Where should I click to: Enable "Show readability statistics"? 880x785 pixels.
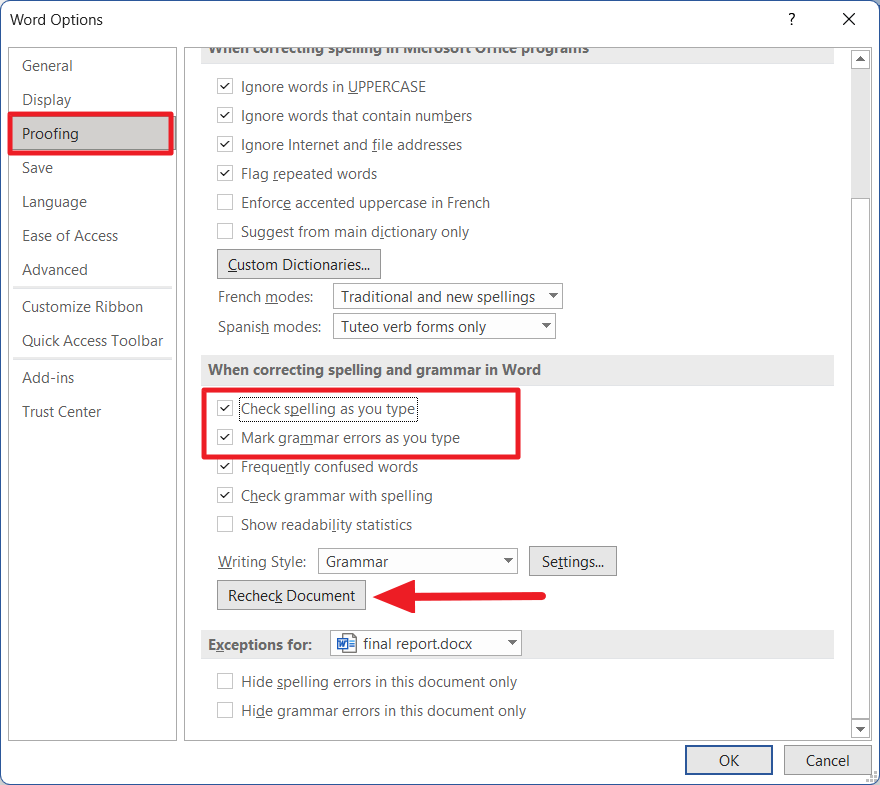point(225,524)
